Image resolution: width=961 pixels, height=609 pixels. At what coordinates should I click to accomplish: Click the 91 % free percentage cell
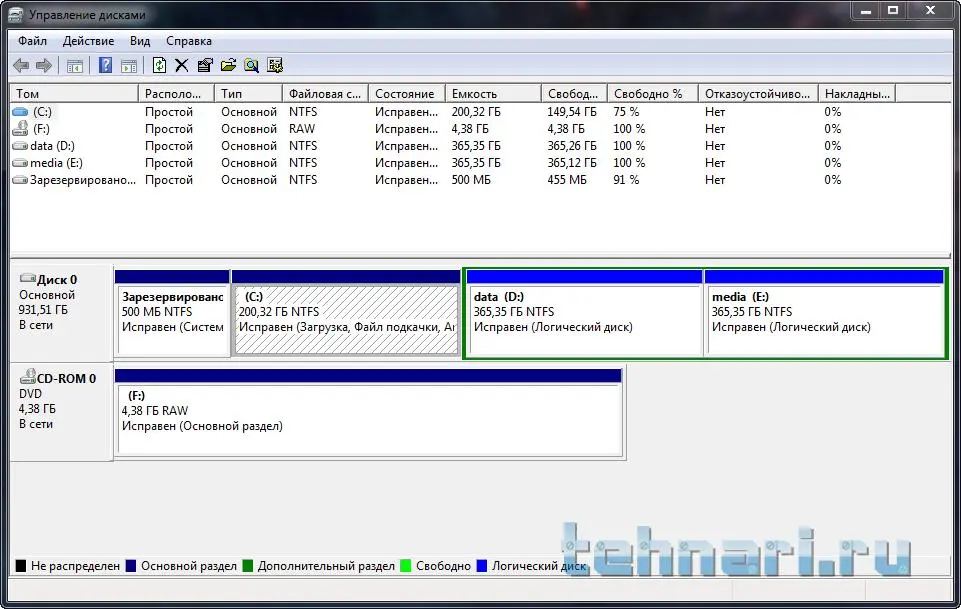[626, 180]
